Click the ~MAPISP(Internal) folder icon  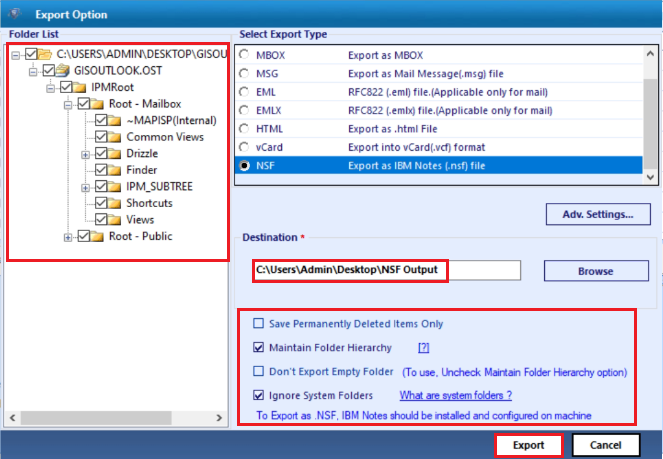(x=114, y=120)
